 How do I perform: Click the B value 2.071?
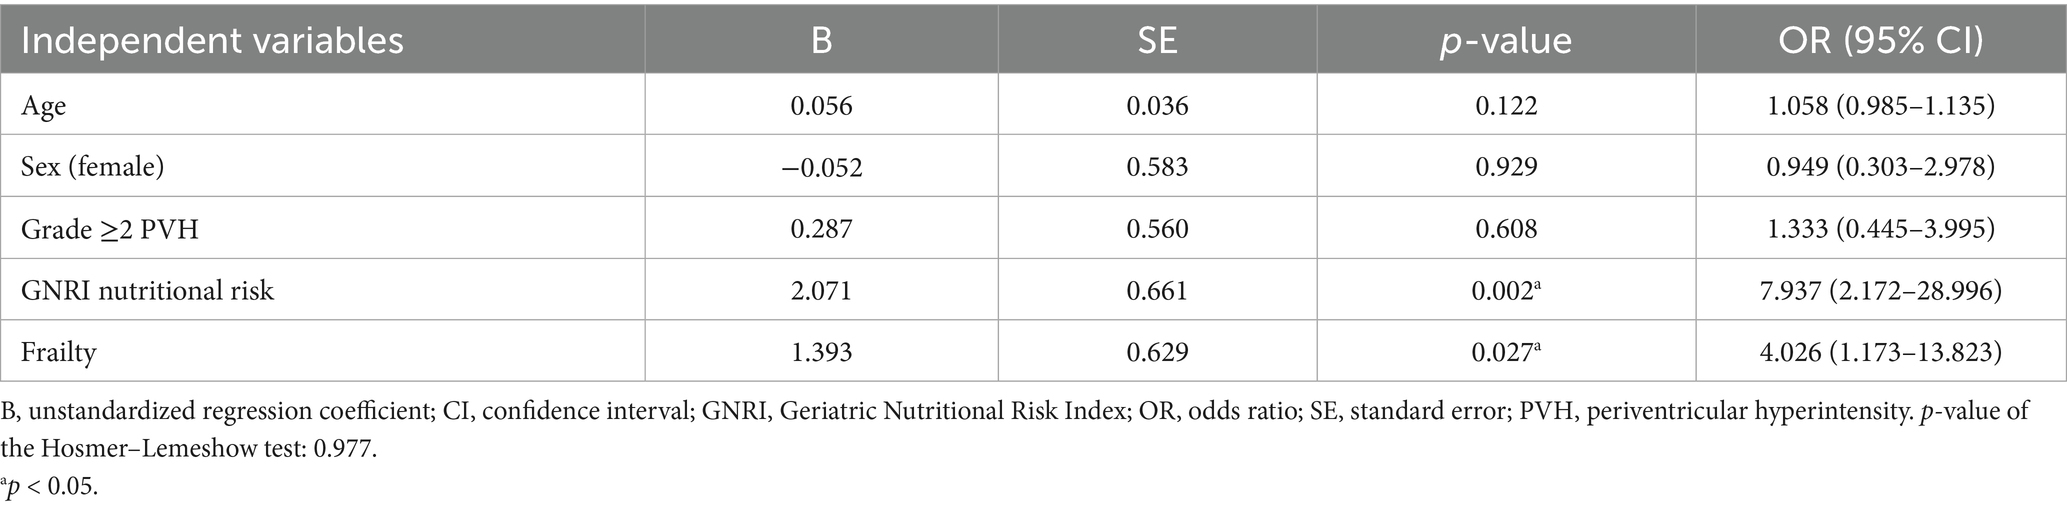pyautogui.click(x=821, y=290)
